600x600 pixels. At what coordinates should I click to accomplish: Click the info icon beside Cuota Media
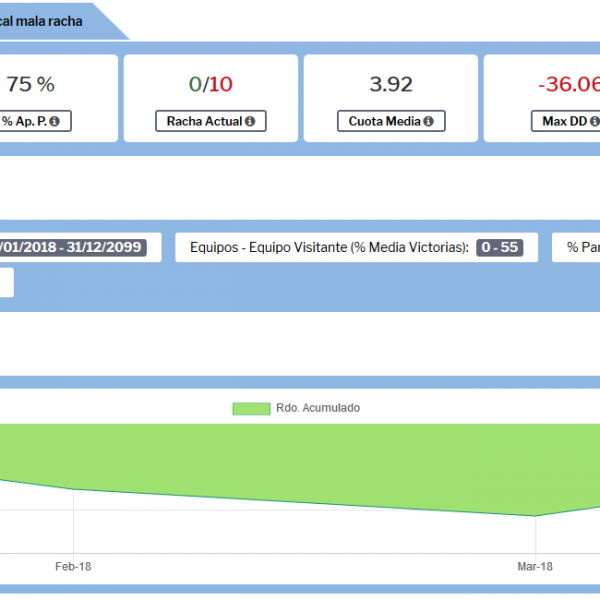(x=428, y=121)
